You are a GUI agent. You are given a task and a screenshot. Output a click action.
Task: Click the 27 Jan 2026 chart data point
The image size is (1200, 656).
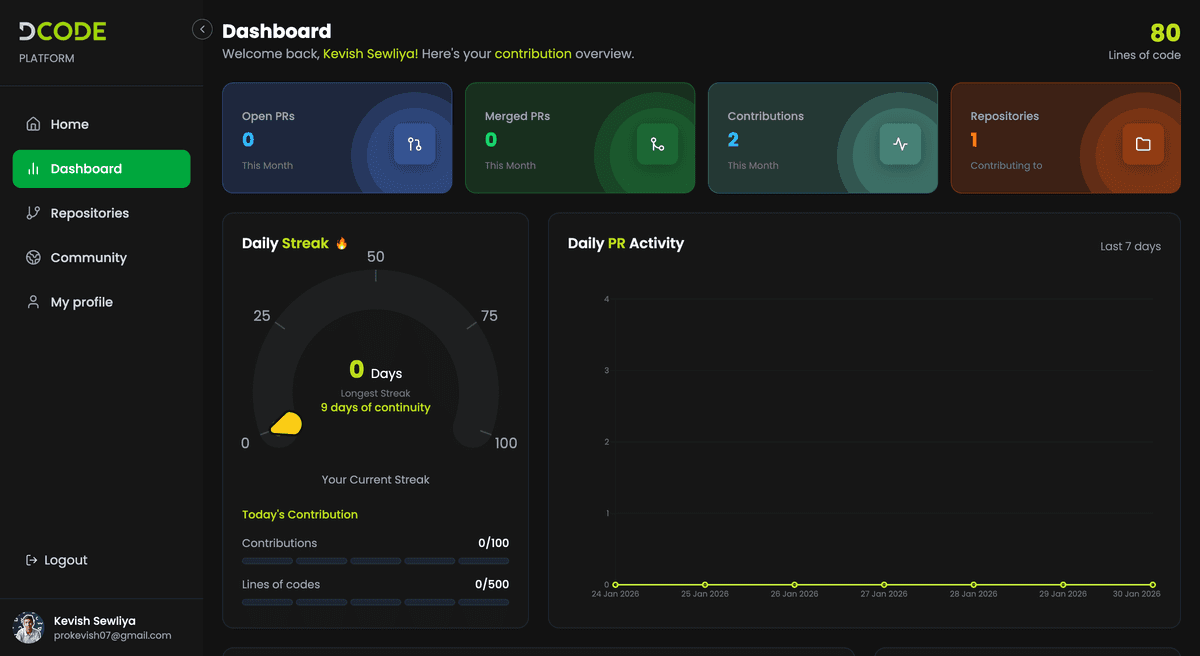pyautogui.click(x=884, y=584)
